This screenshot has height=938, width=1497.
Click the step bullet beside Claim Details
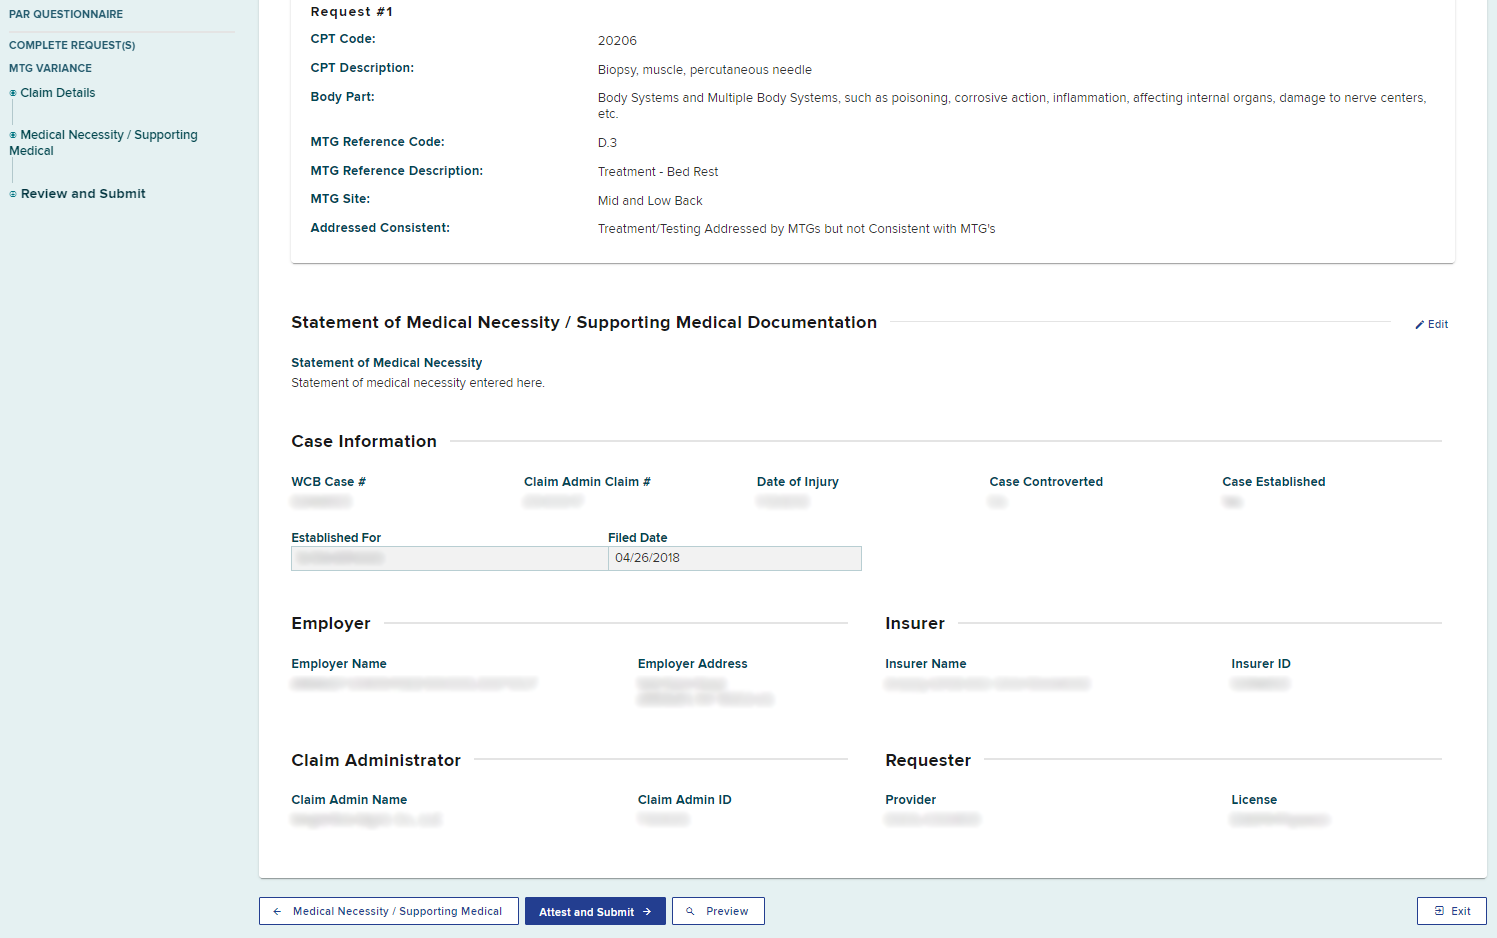[13, 93]
